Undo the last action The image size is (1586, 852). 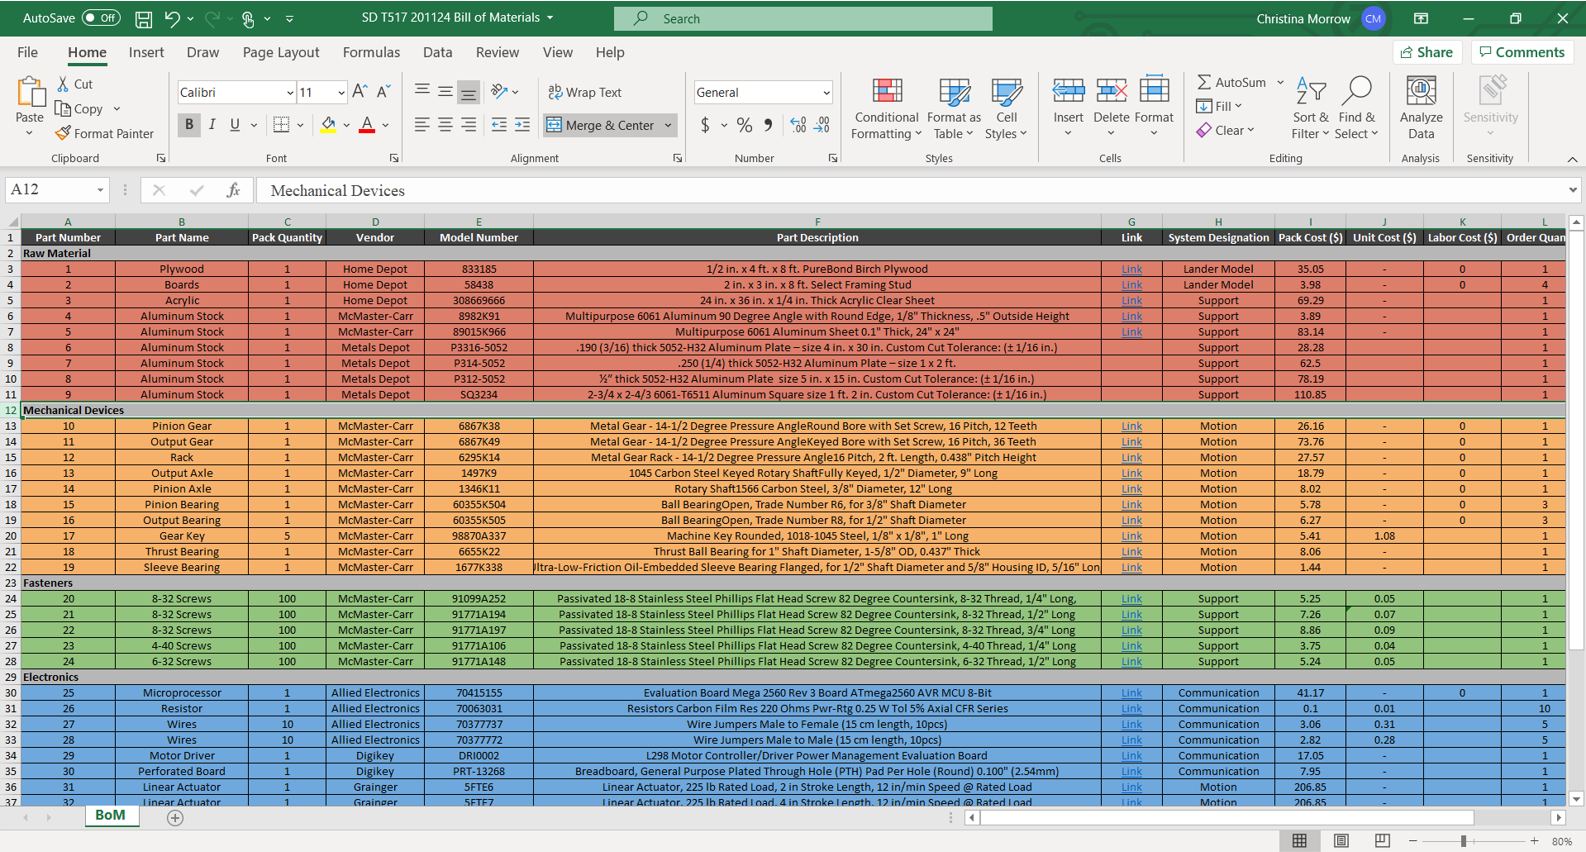tap(172, 19)
